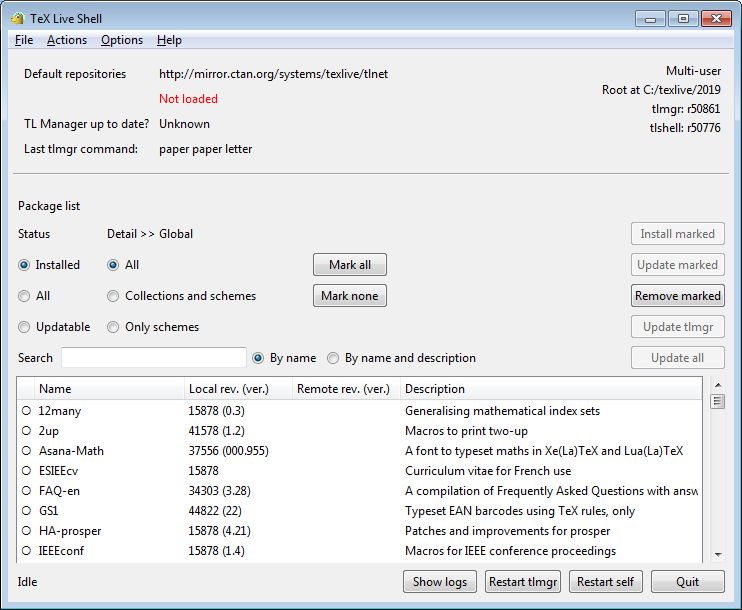Open the Options menu
Screen dimensions: 742x610
click(122, 40)
